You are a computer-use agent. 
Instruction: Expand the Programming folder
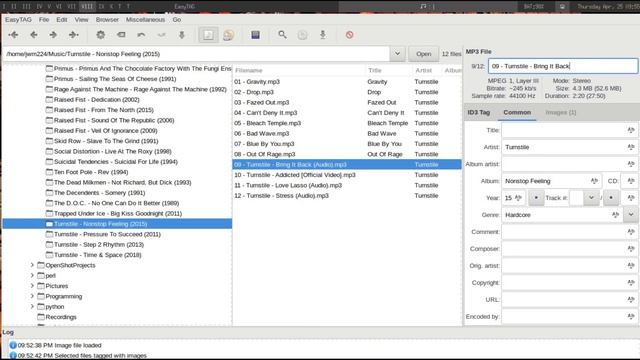(32, 296)
